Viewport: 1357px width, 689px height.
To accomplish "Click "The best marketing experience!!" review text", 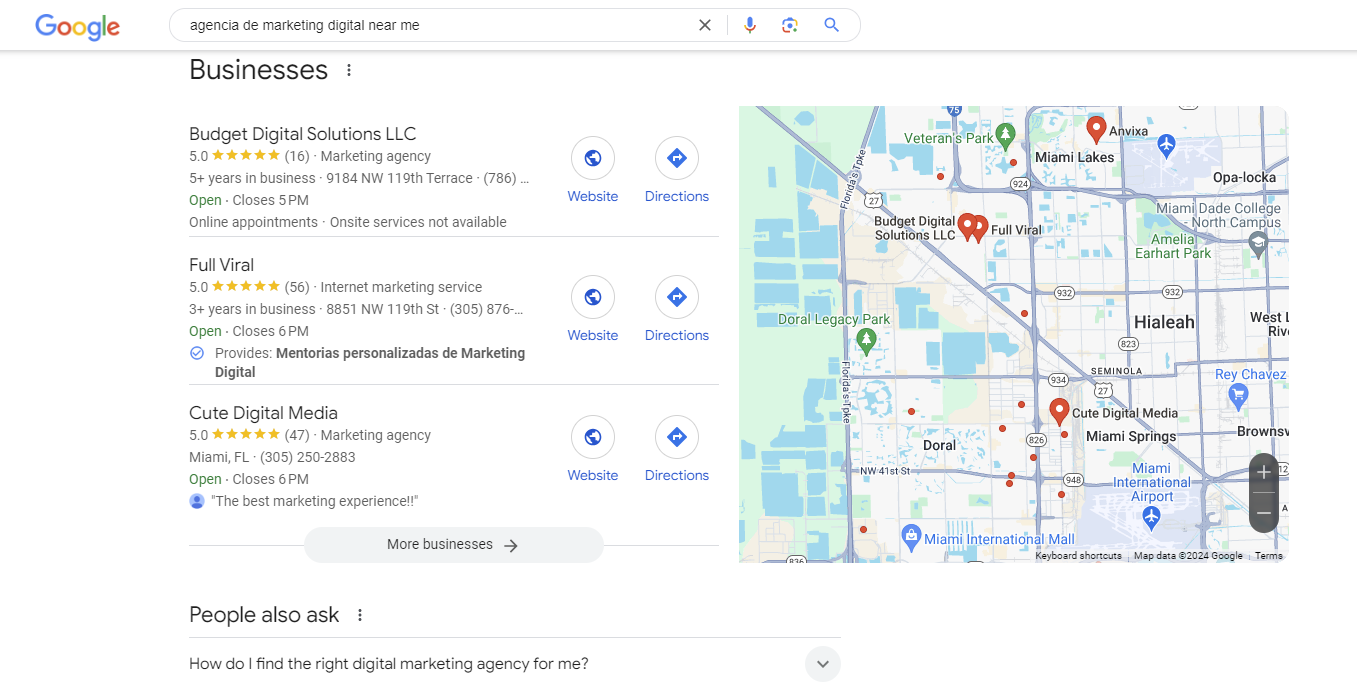I will (x=315, y=501).
